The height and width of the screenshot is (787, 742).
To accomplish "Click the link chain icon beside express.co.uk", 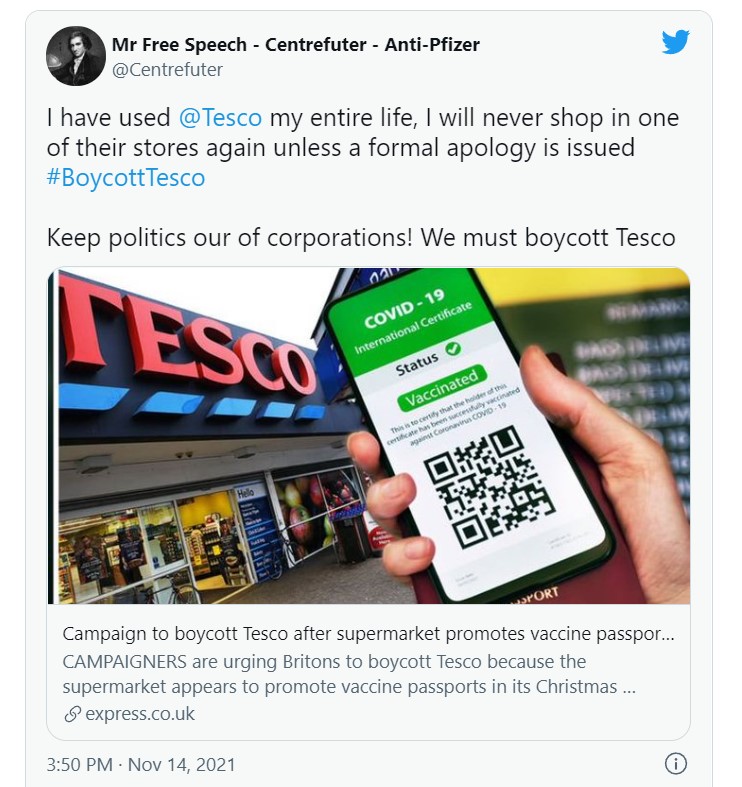I will click(72, 714).
